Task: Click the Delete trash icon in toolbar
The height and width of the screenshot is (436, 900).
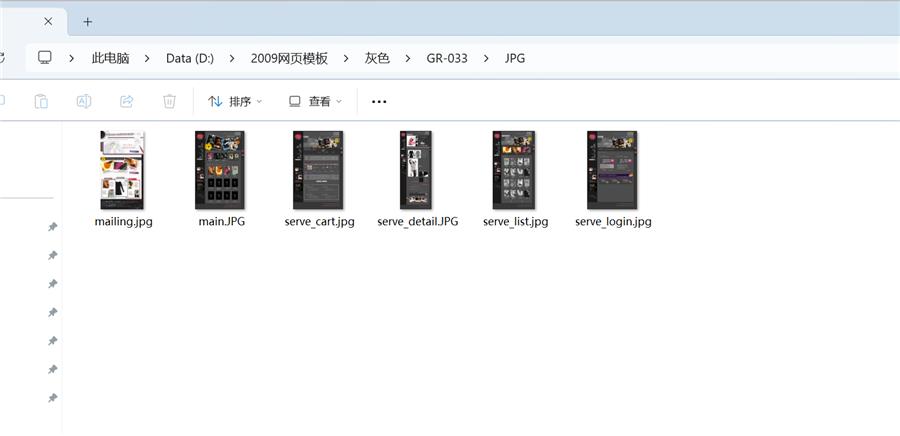Action: click(169, 102)
